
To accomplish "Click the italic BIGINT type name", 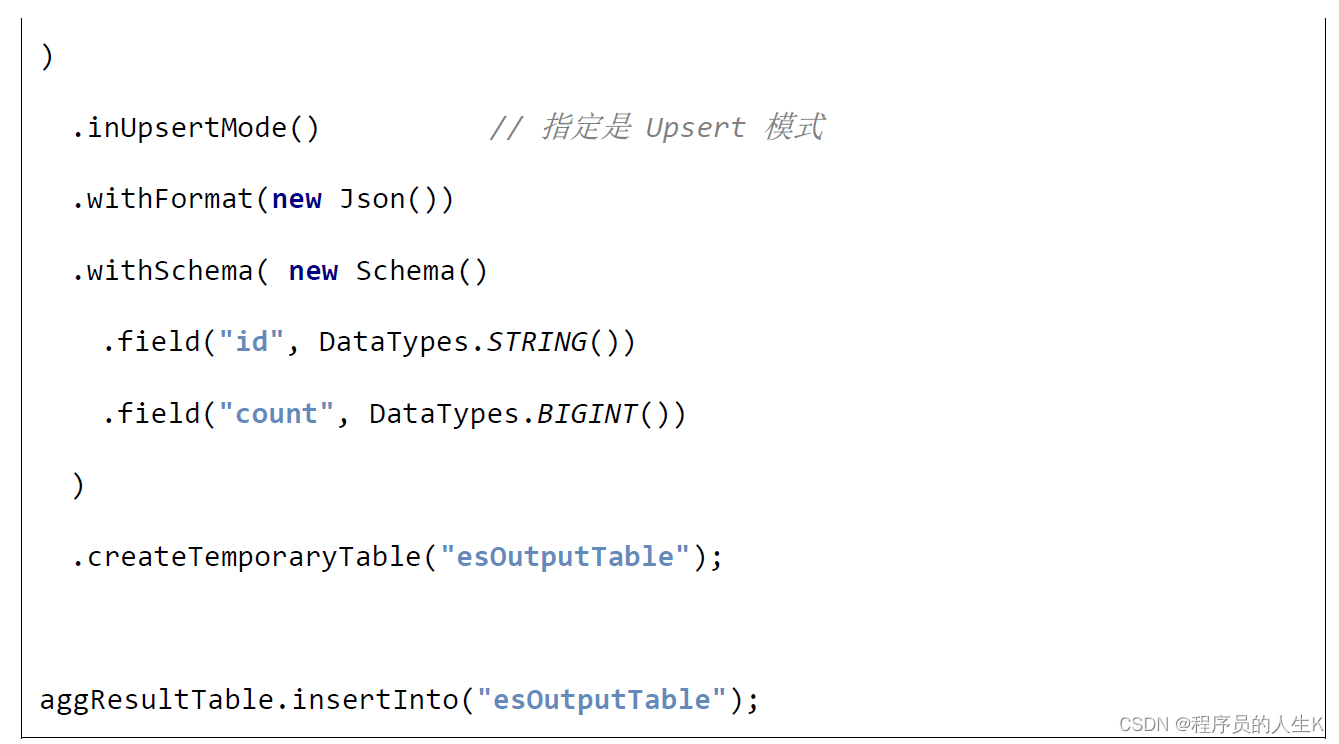I will tap(587, 413).
